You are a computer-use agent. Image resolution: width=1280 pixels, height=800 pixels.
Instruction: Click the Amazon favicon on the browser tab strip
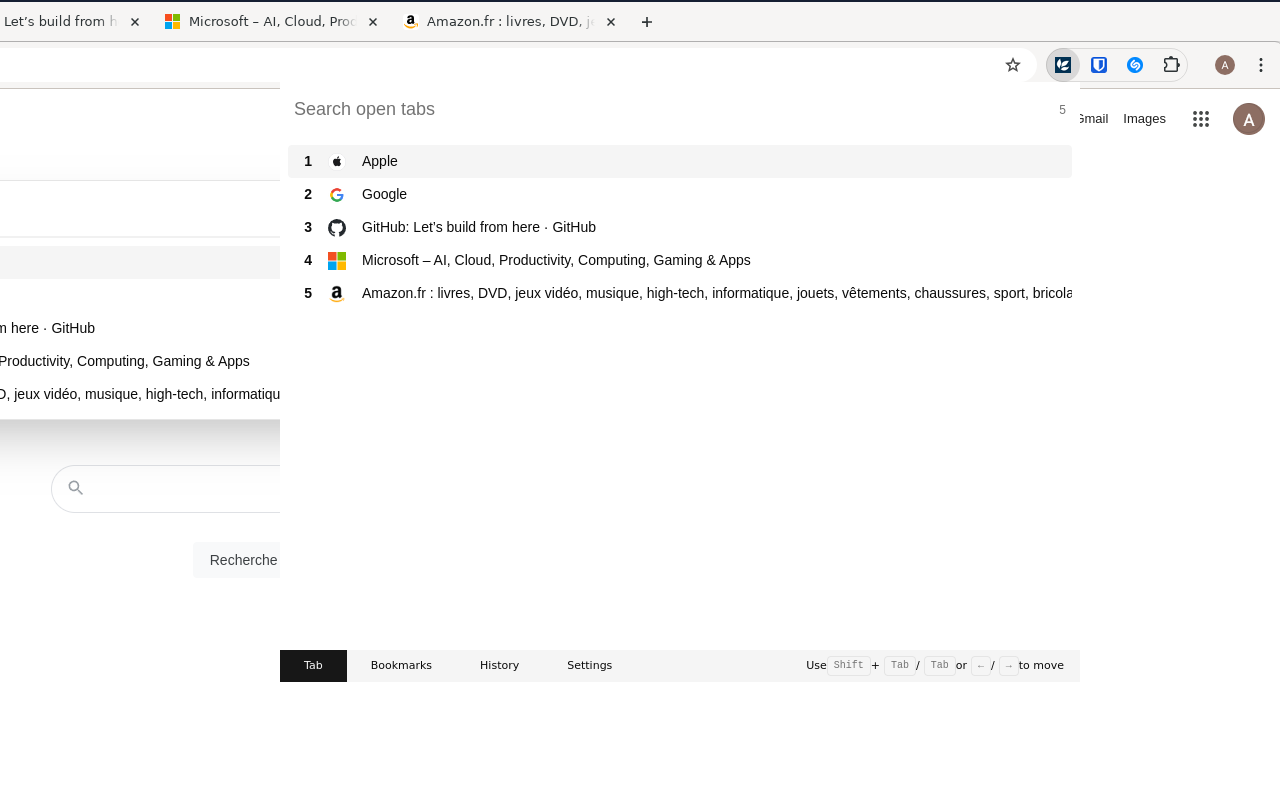[x=410, y=22]
